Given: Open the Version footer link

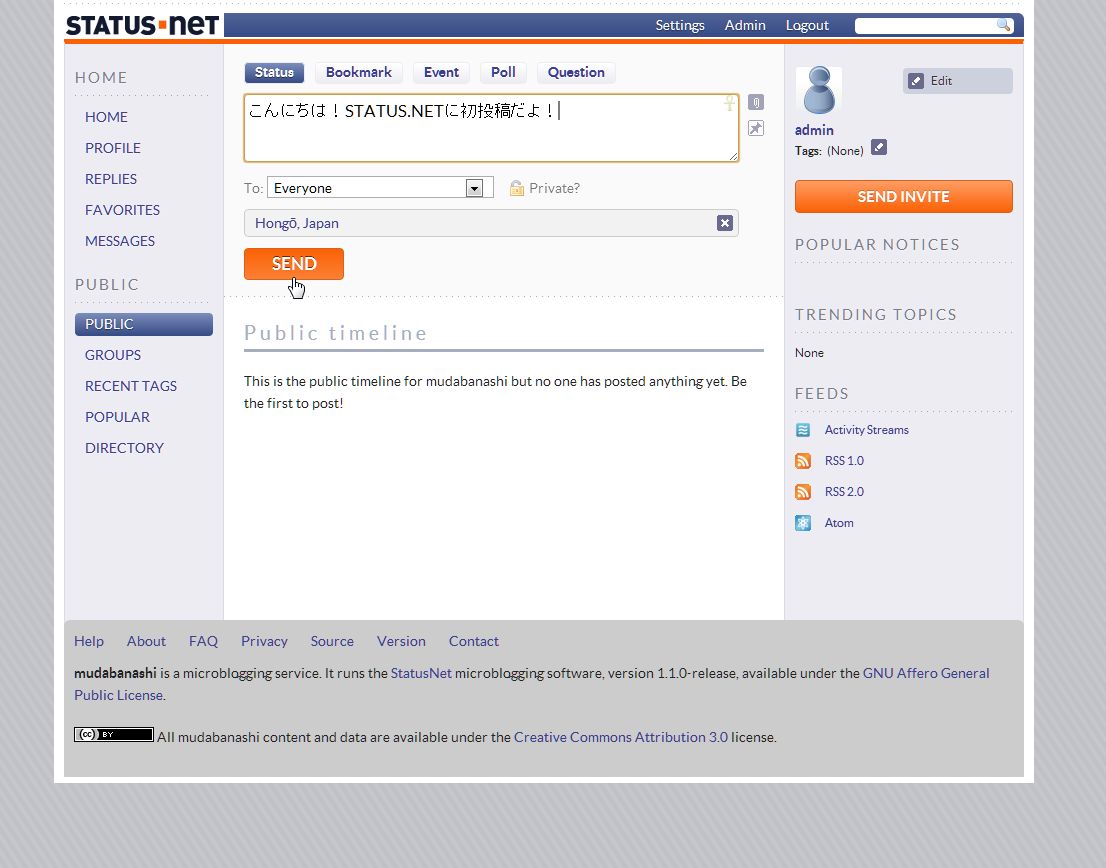Looking at the screenshot, I should tap(401, 642).
